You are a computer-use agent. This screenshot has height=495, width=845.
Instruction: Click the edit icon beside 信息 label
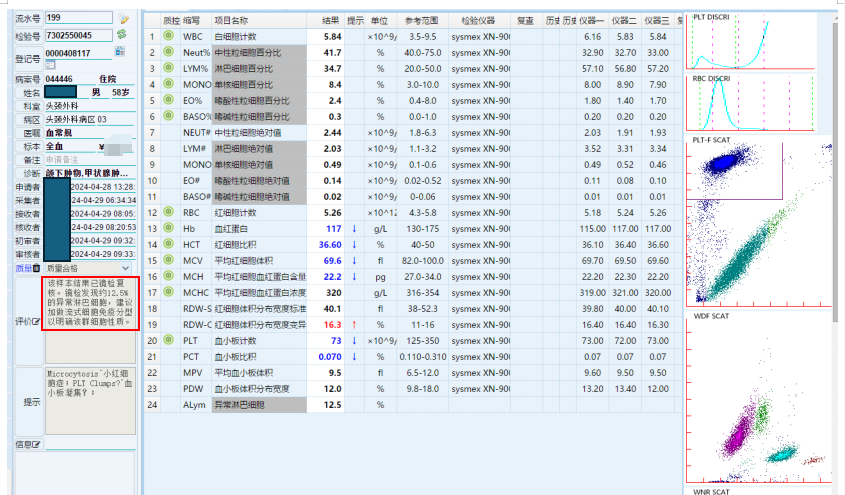pos(36,444)
